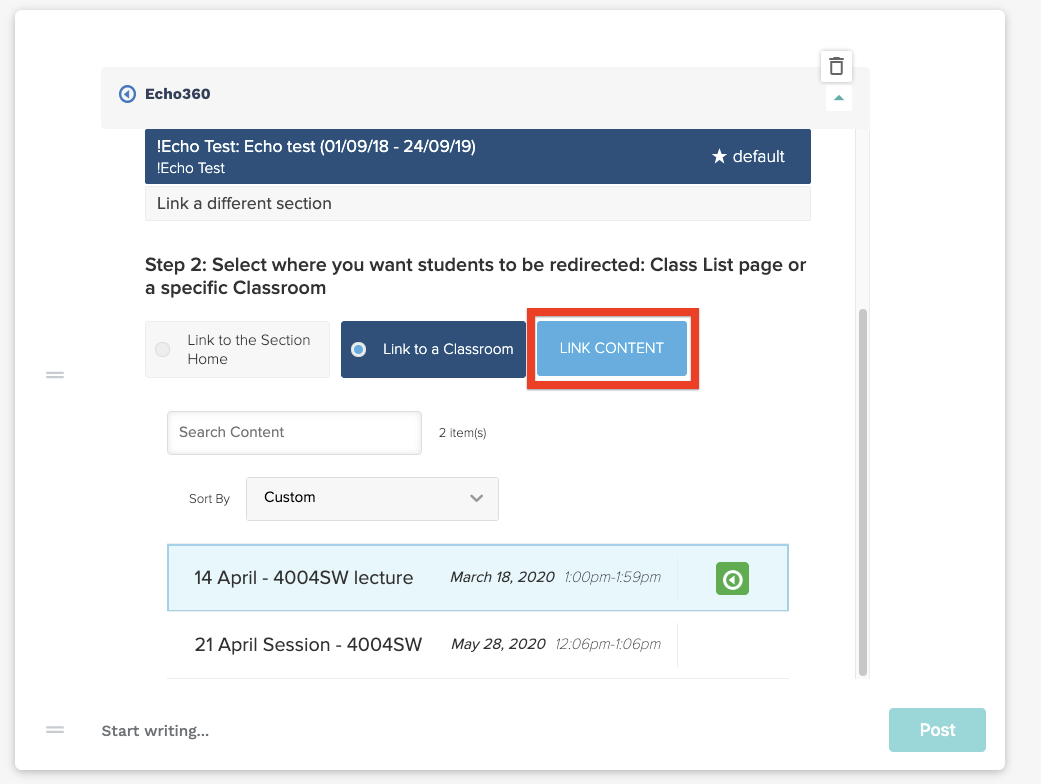Image resolution: width=1041 pixels, height=784 pixels.
Task: Click the Echo360 logo icon
Action: [x=127, y=94]
